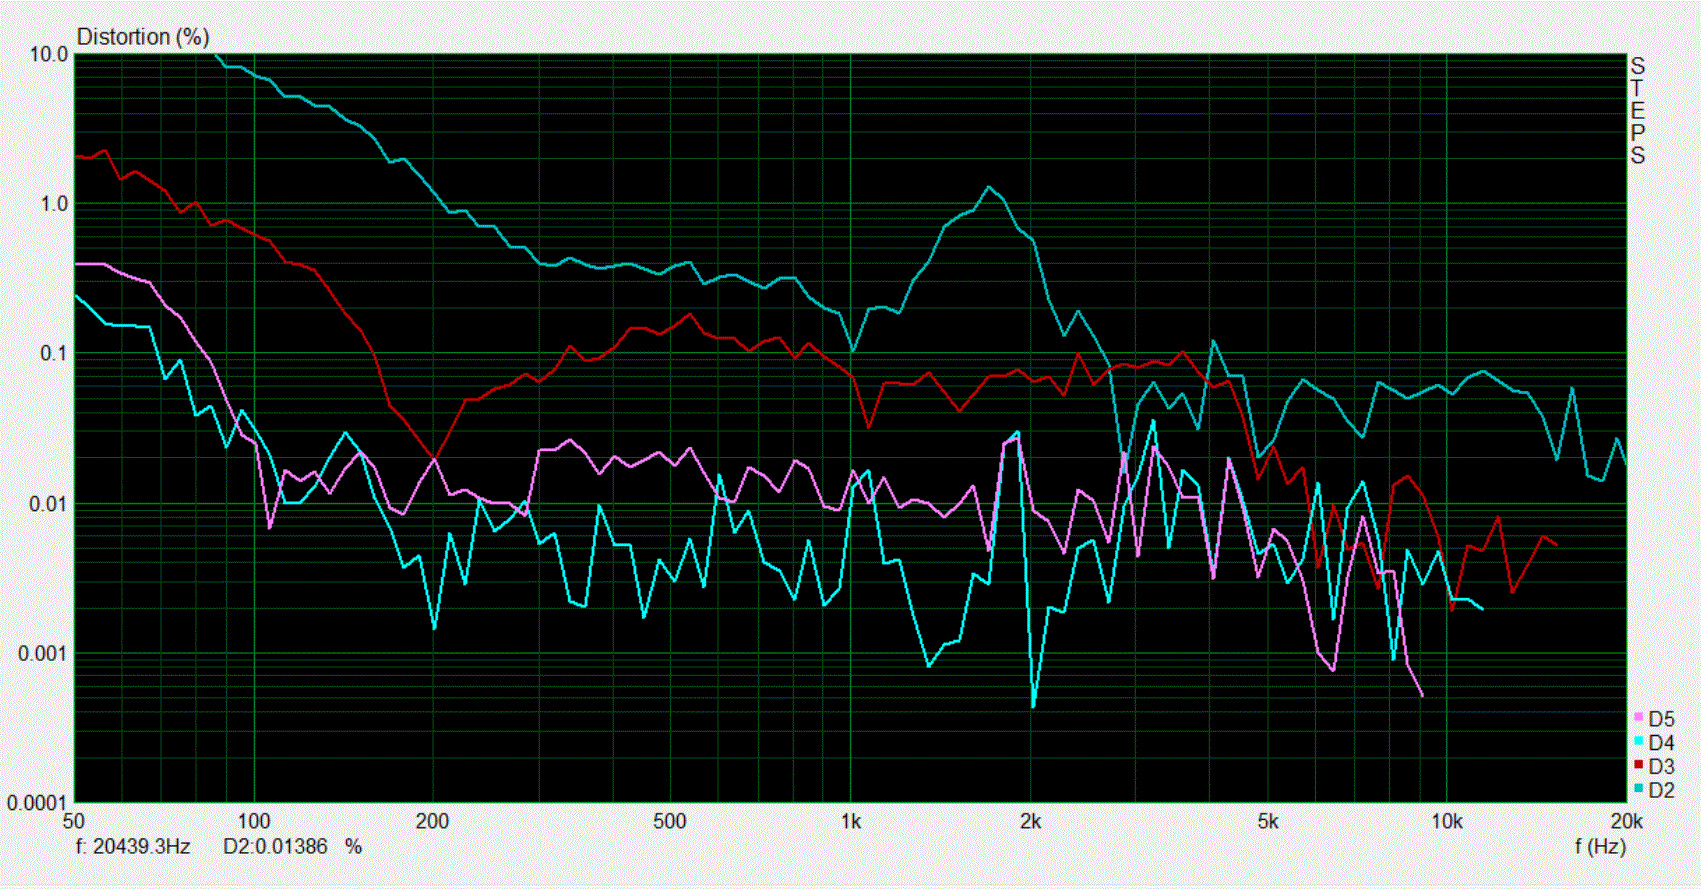
Task: Click the 500 x-axis tick label
Action: (x=670, y=822)
